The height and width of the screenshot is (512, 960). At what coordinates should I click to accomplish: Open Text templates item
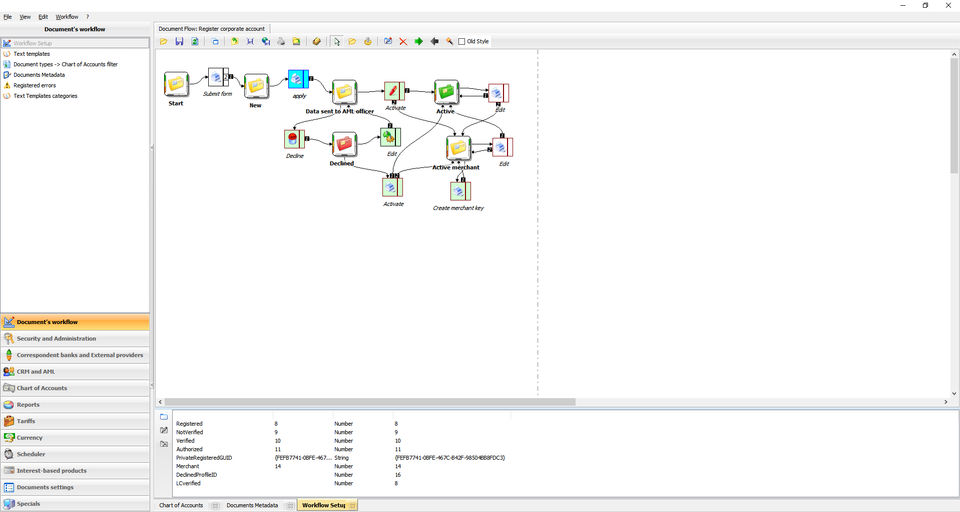(32, 54)
